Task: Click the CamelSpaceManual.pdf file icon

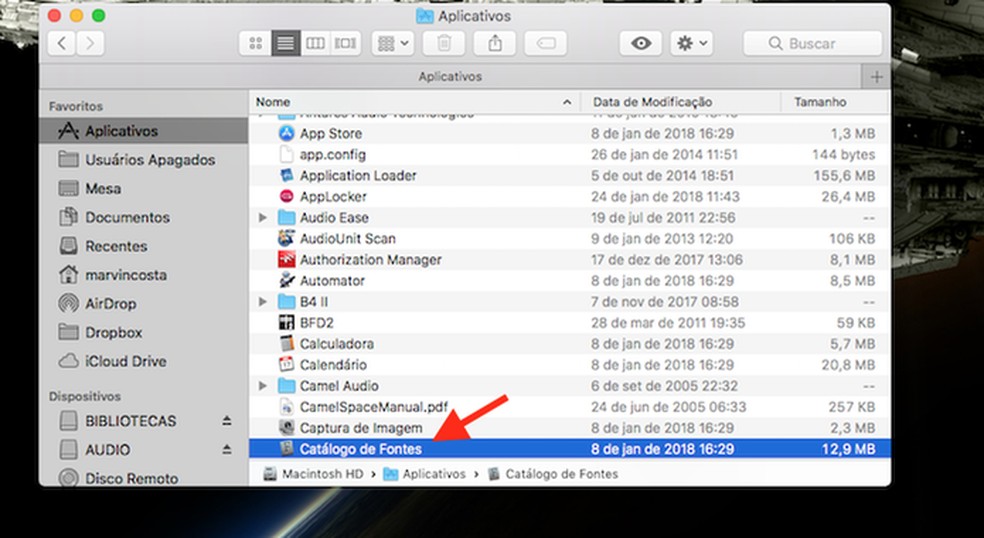Action: [x=286, y=407]
